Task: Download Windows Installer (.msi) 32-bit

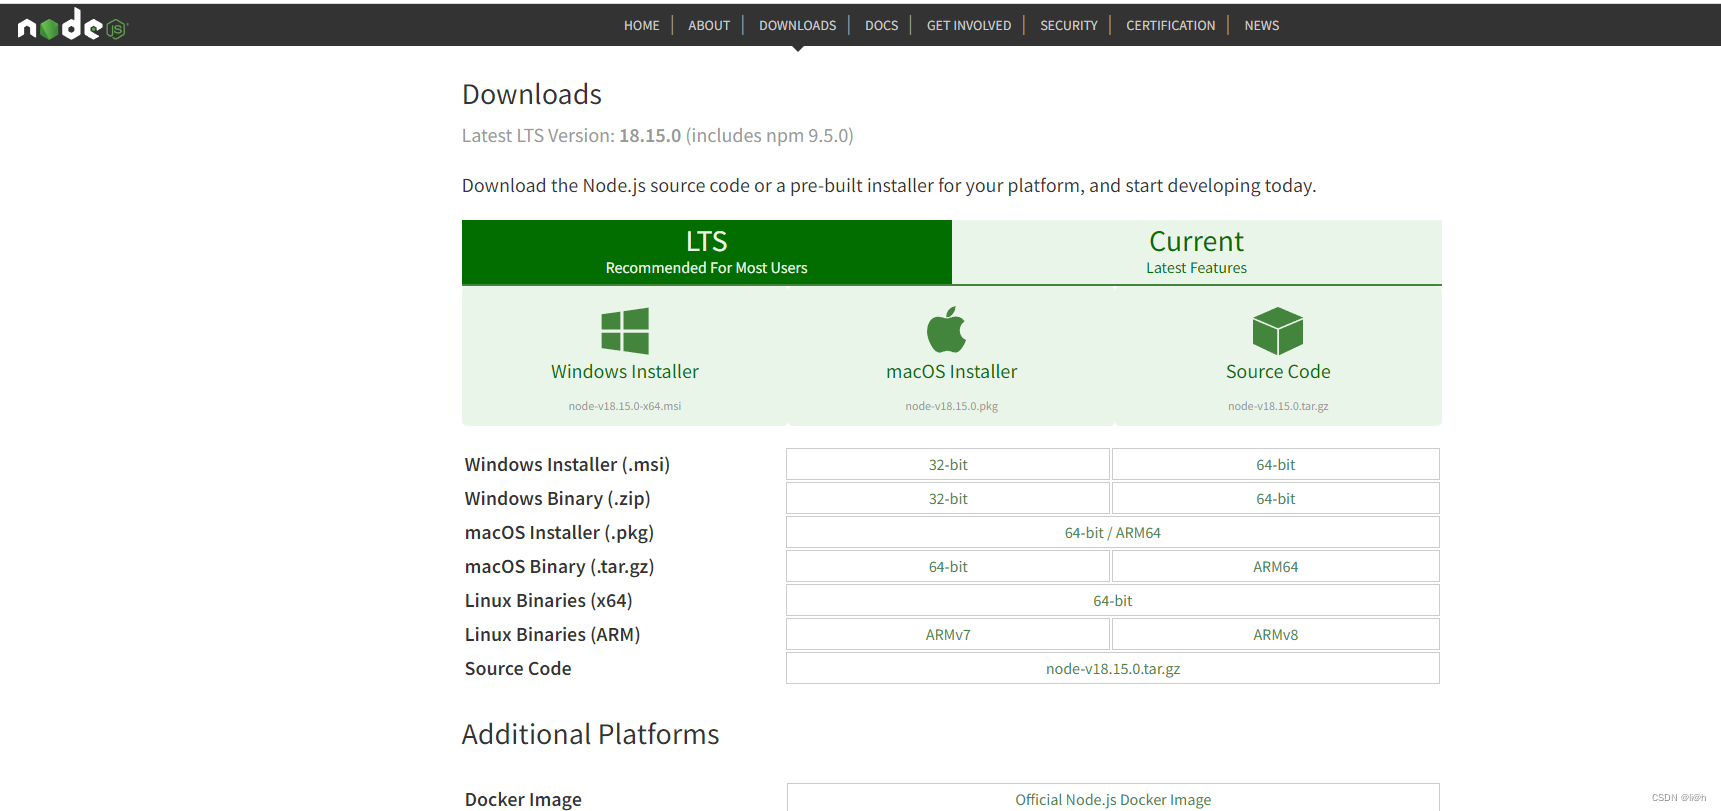Action: [948, 464]
